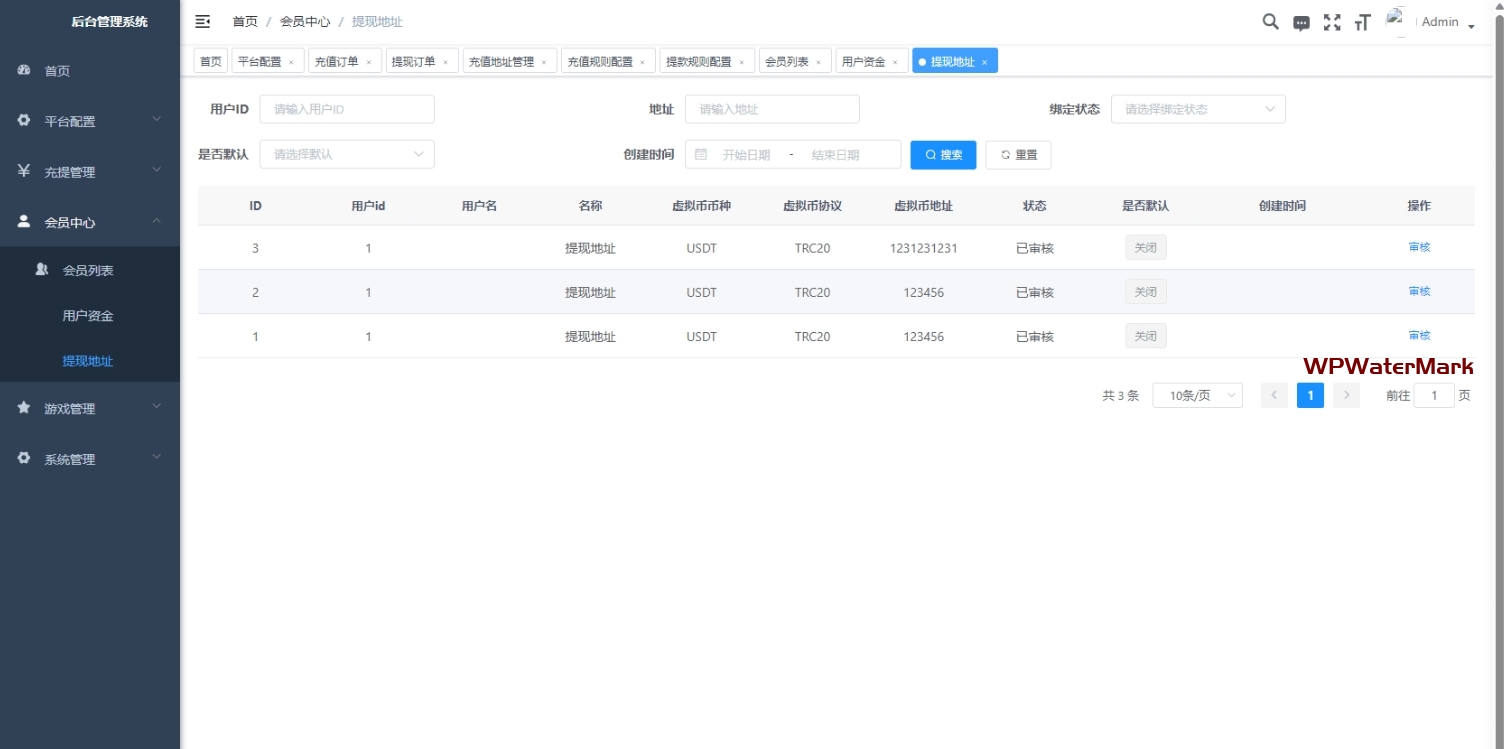Close the 提现地址 tab with x
This screenshot has height=749, width=1504.
[984, 62]
